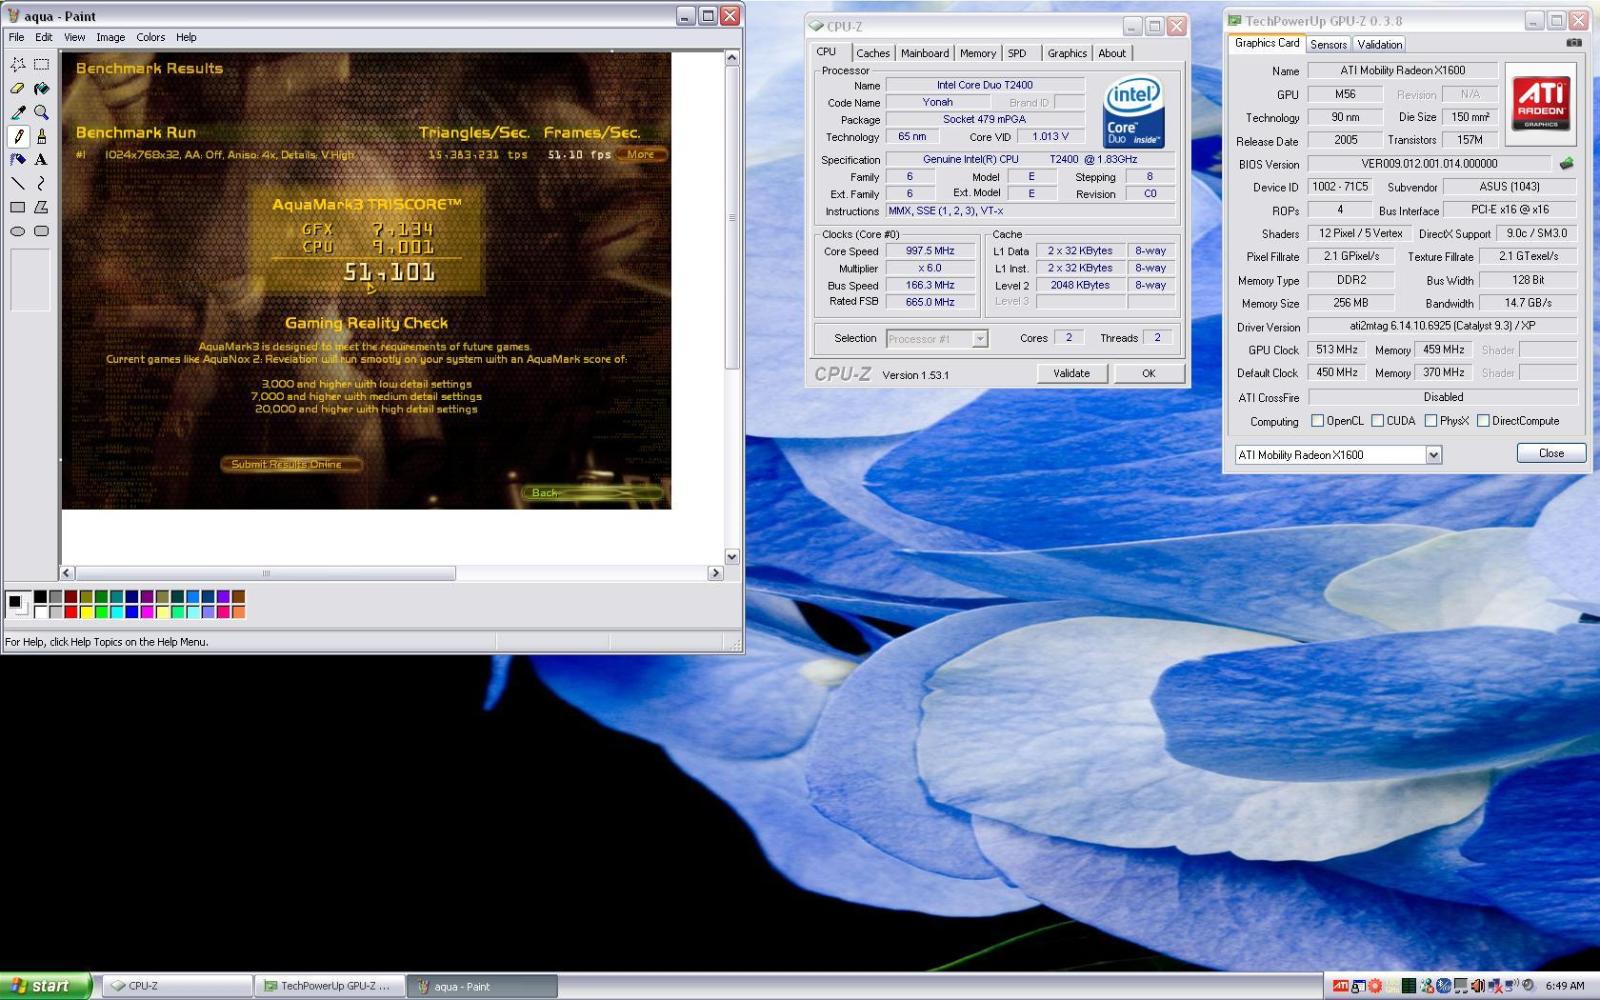Select the Pencil tool in Paint
Viewport: 1600px width, 1000px height.
tap(18, 136)
